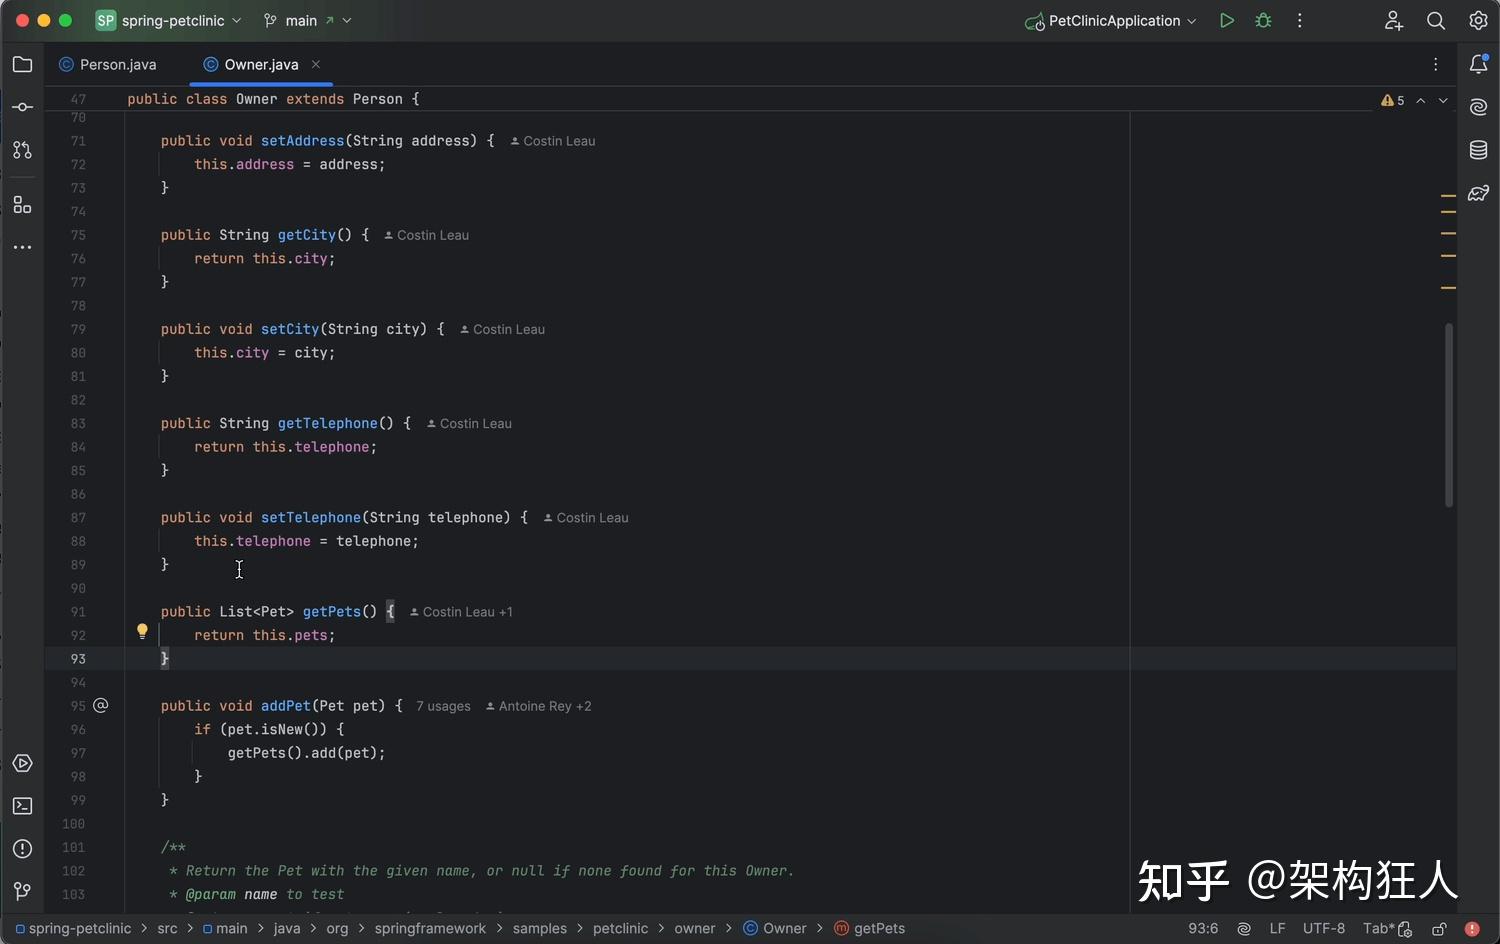The image size is (1500, 944).
Task: Debug PetClinicApplication with the bug icon
Action: (1263, 21)
